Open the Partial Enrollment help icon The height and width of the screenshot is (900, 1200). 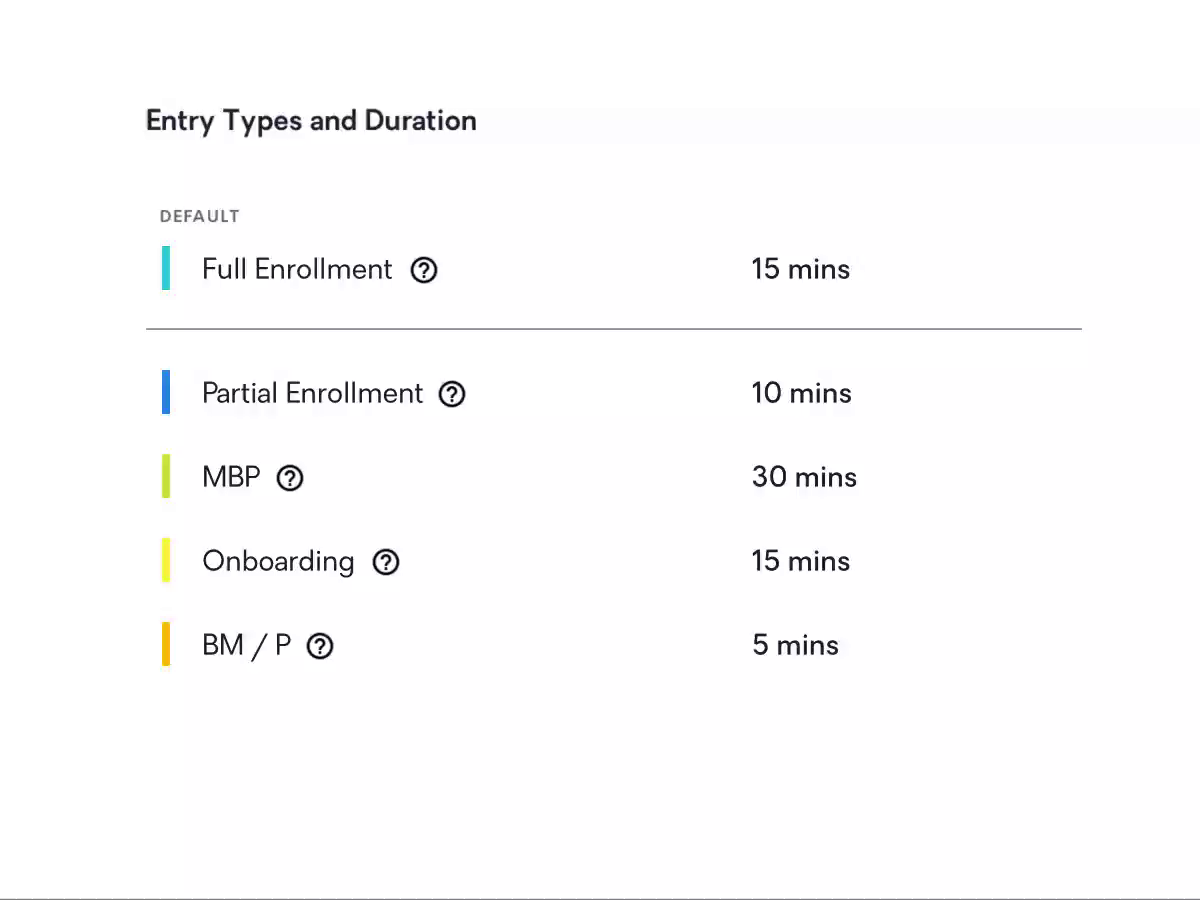coord(451,394)
